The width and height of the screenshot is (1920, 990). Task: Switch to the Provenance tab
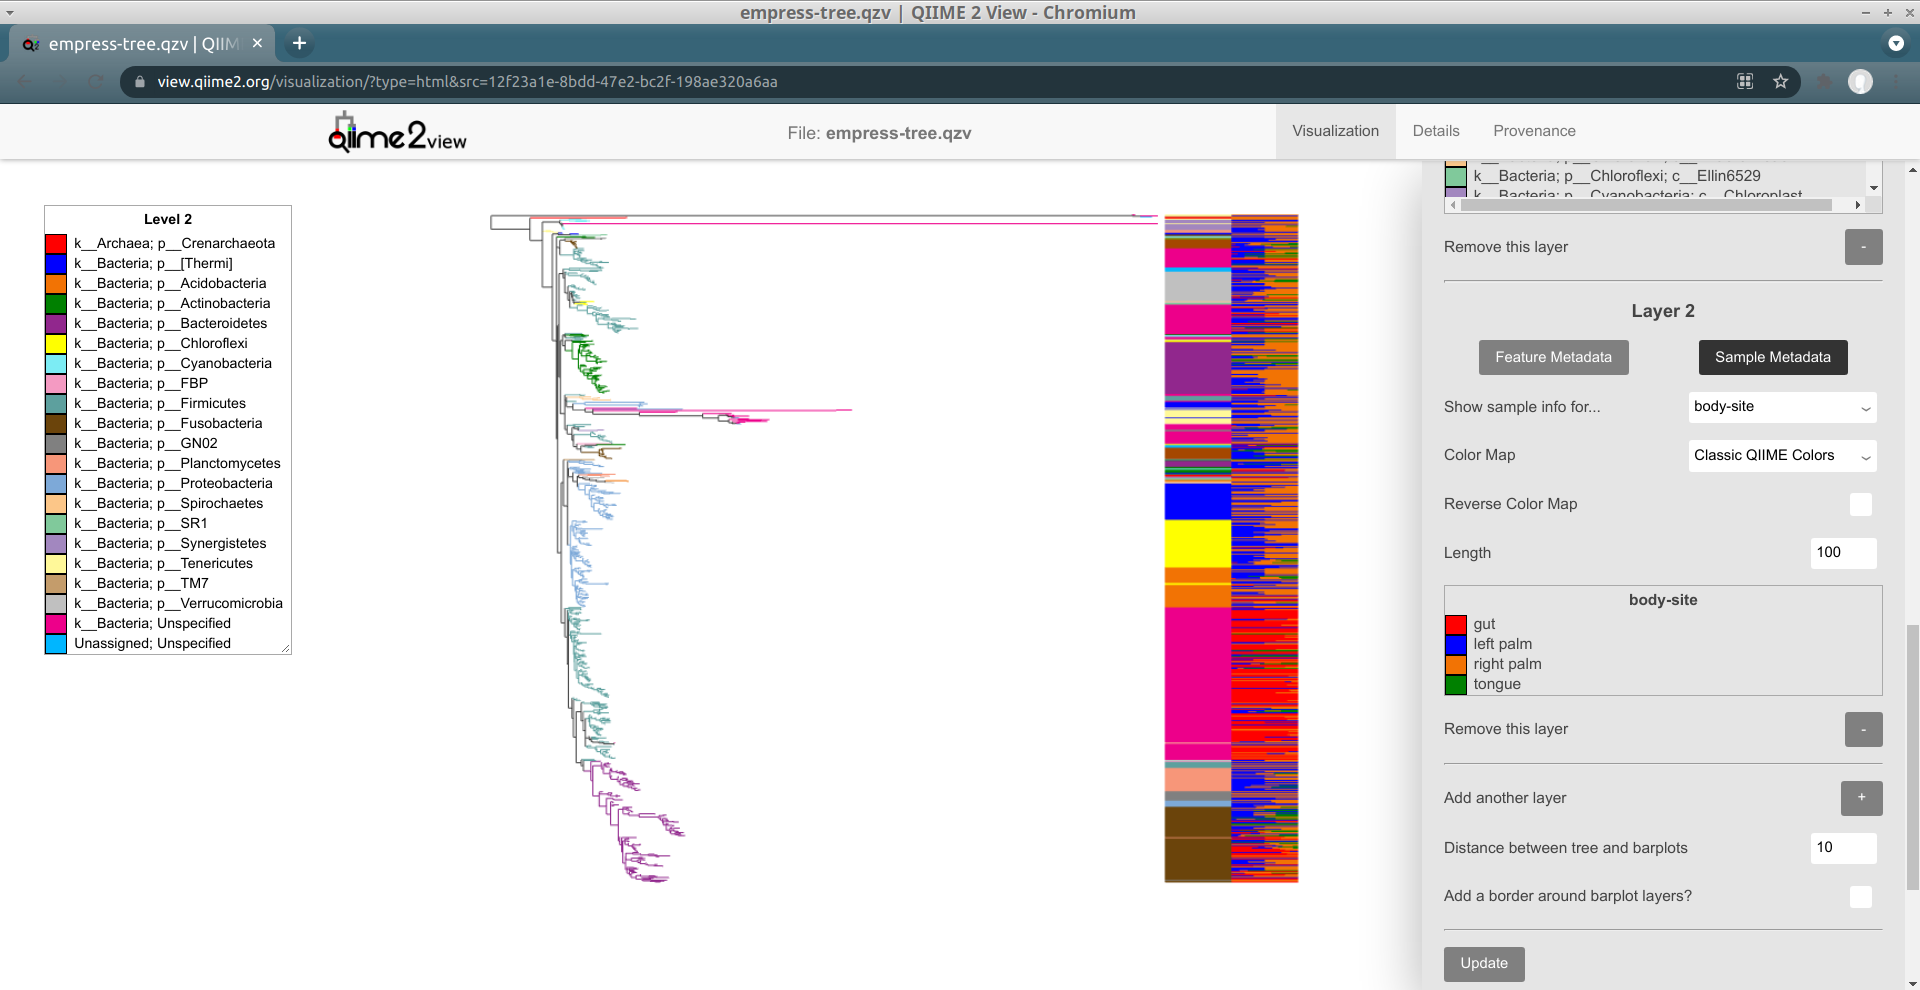1534,131
